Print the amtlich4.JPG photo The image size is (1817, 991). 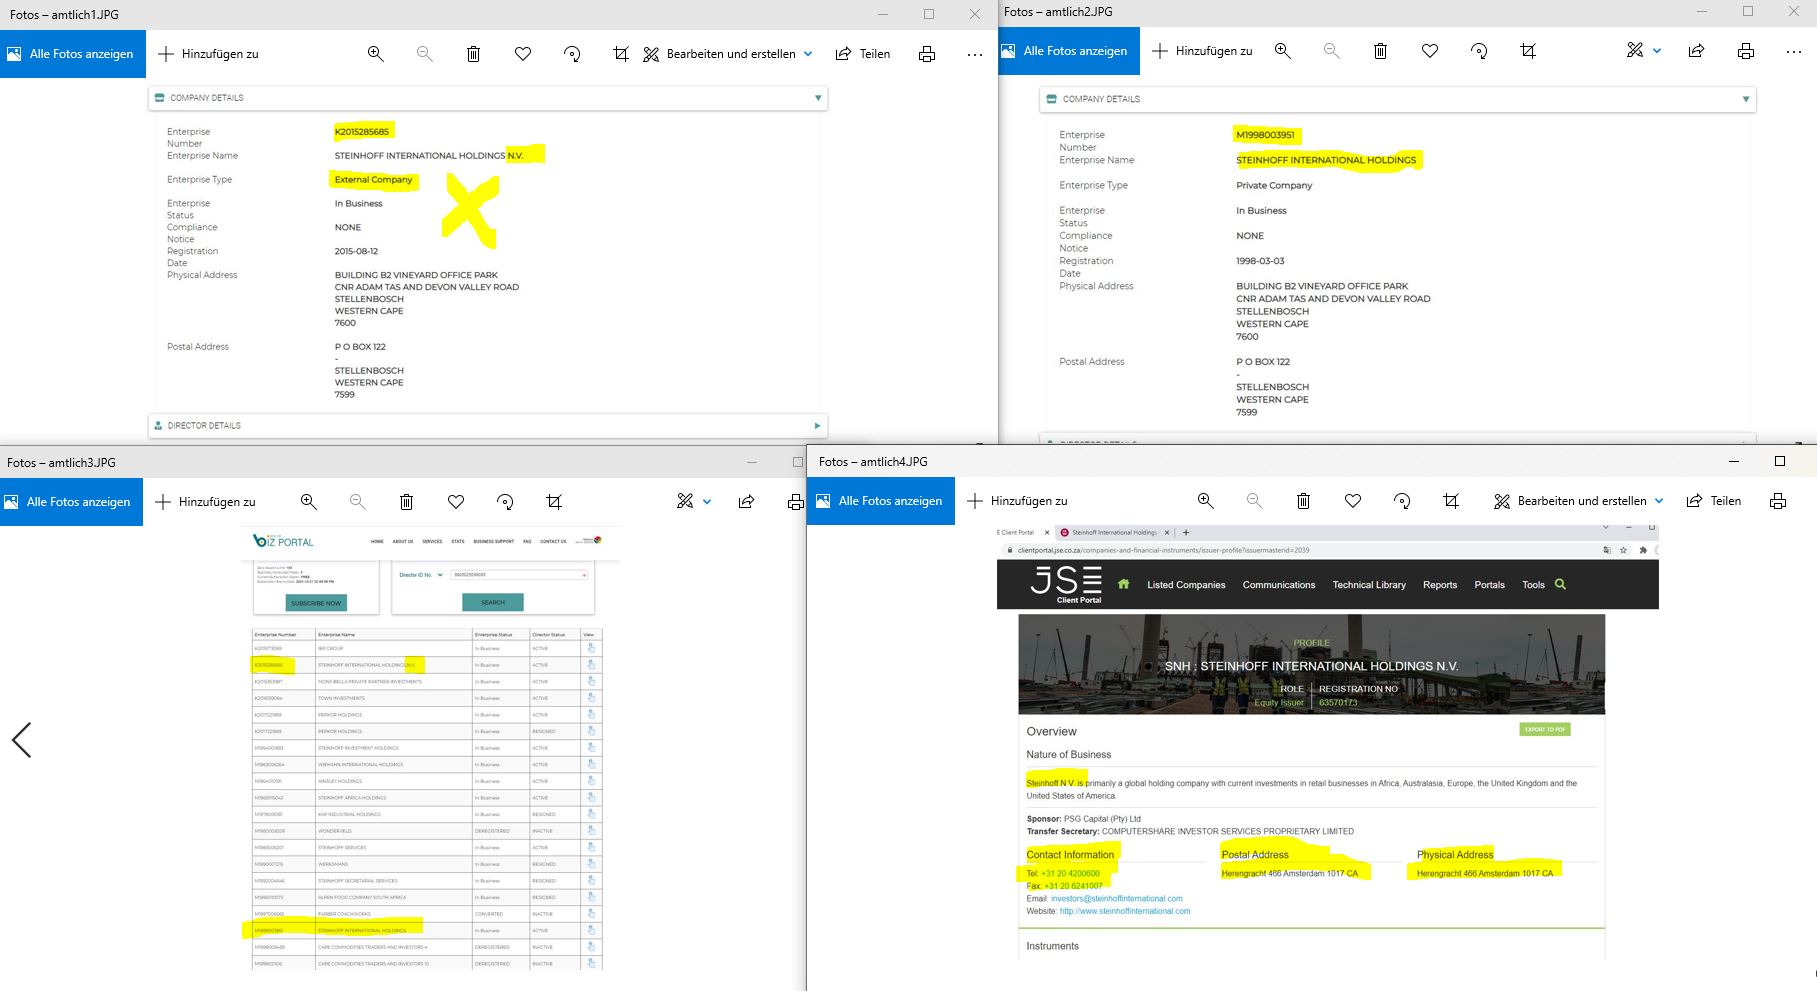click(x=1778, y=501)
